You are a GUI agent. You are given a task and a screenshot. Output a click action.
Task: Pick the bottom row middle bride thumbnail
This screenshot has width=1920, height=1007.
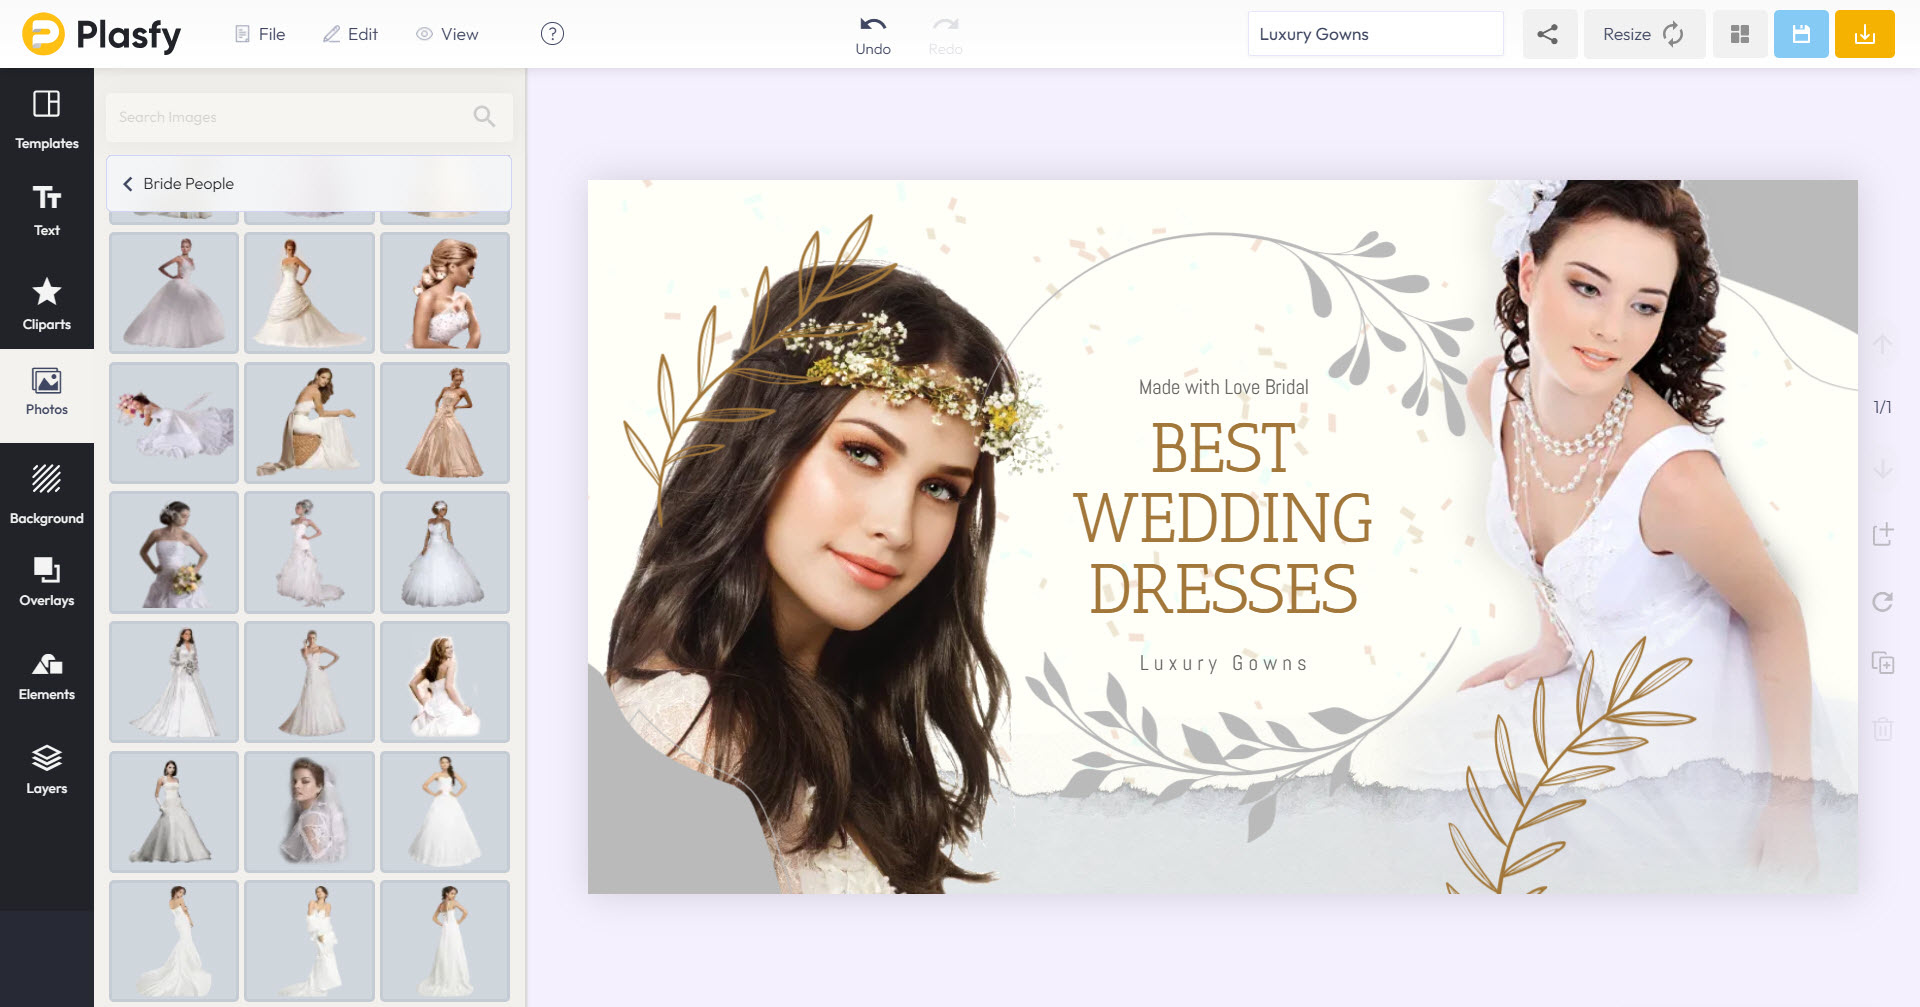pyautogui.click(x=309, y=941)
